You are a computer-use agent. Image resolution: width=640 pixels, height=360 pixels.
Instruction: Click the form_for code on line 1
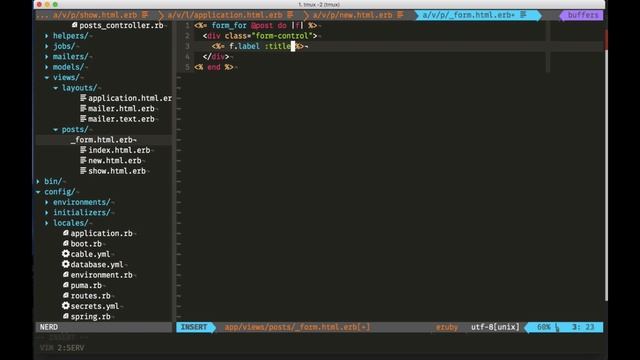(x=229, y=25)
